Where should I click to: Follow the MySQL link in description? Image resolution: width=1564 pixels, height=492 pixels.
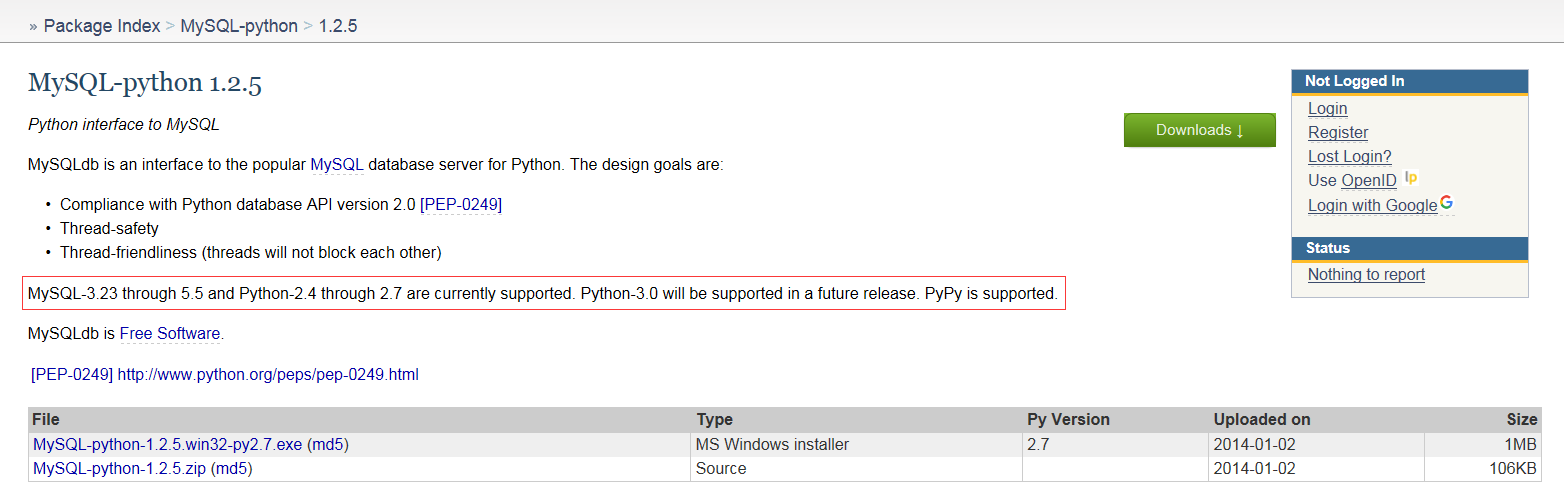[x=337, y=164]
